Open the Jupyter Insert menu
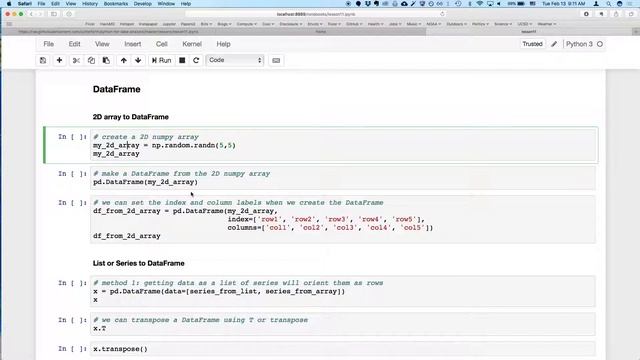 [x=133, y=44]
